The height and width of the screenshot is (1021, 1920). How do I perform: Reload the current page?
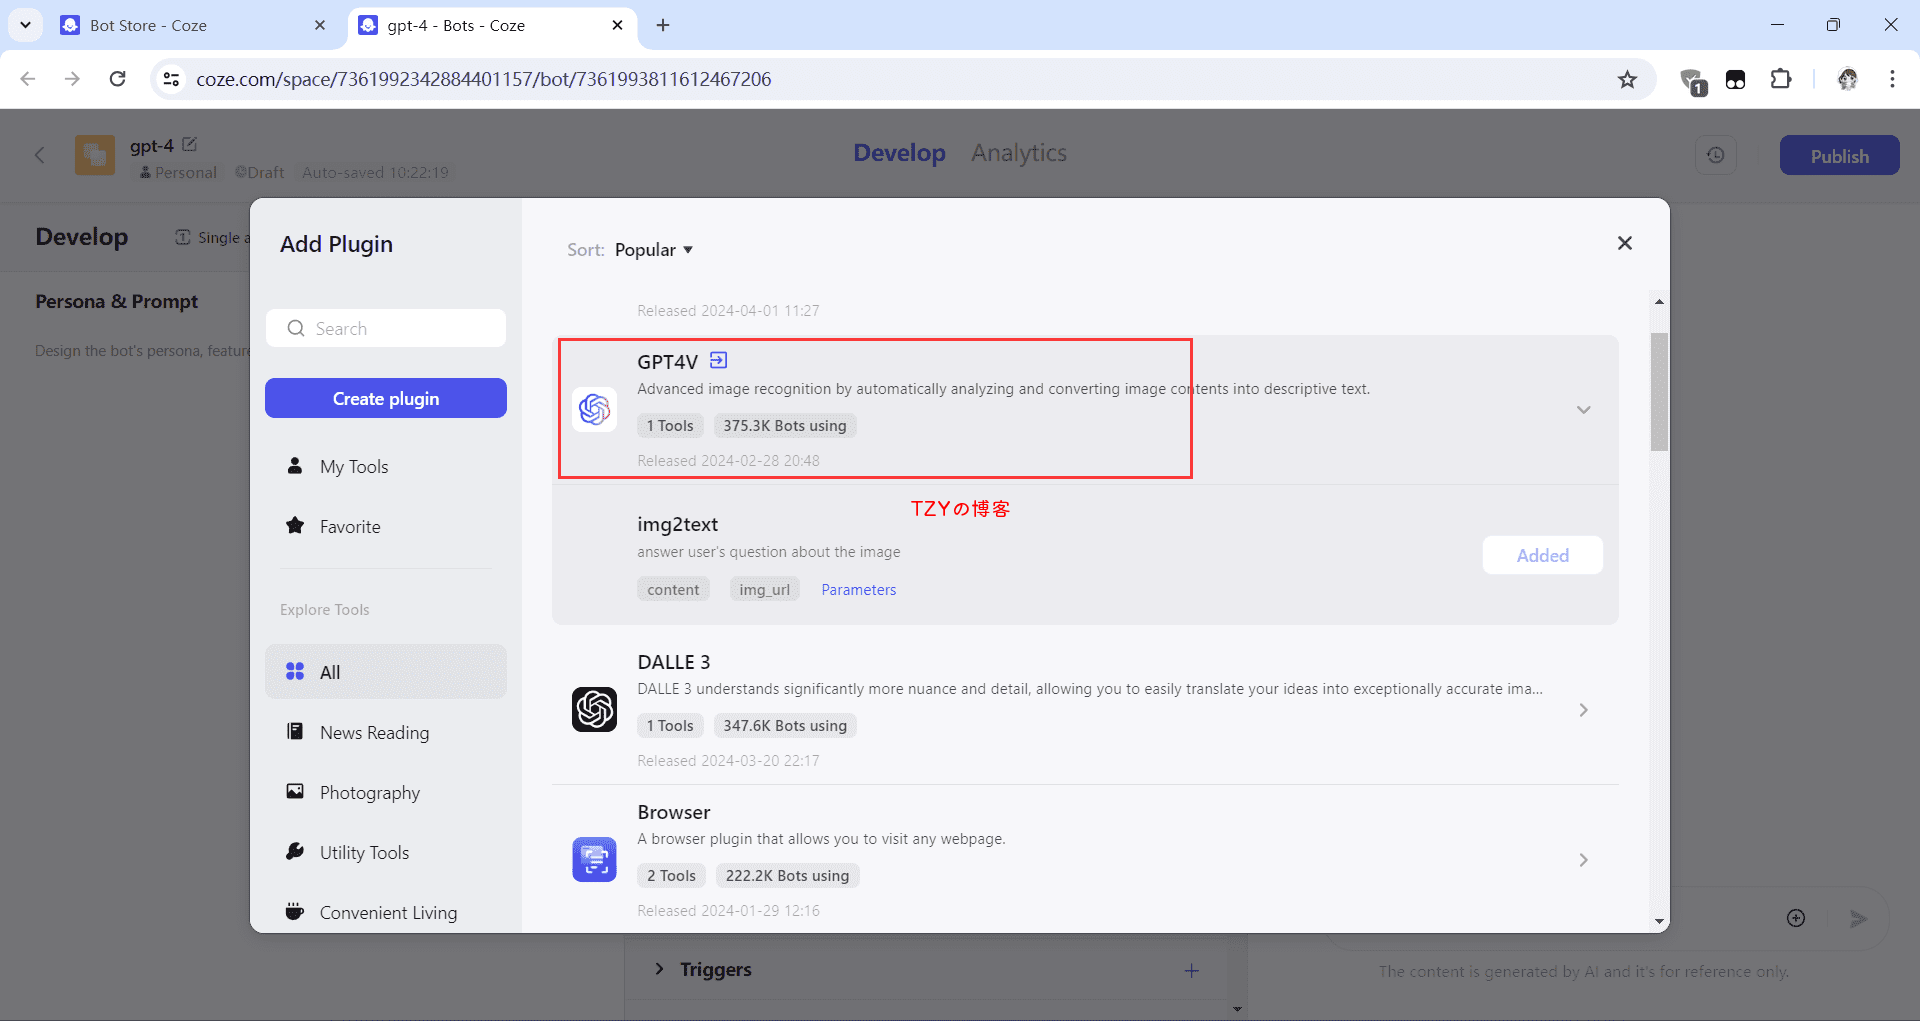tap(117, 79)
